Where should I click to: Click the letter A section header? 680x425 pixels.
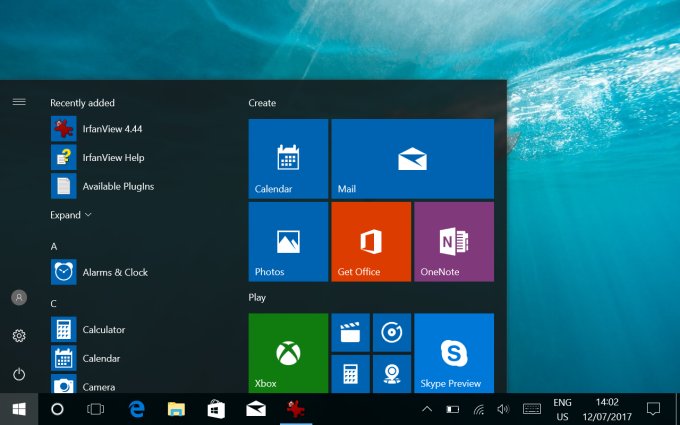[x=54, y=246]
